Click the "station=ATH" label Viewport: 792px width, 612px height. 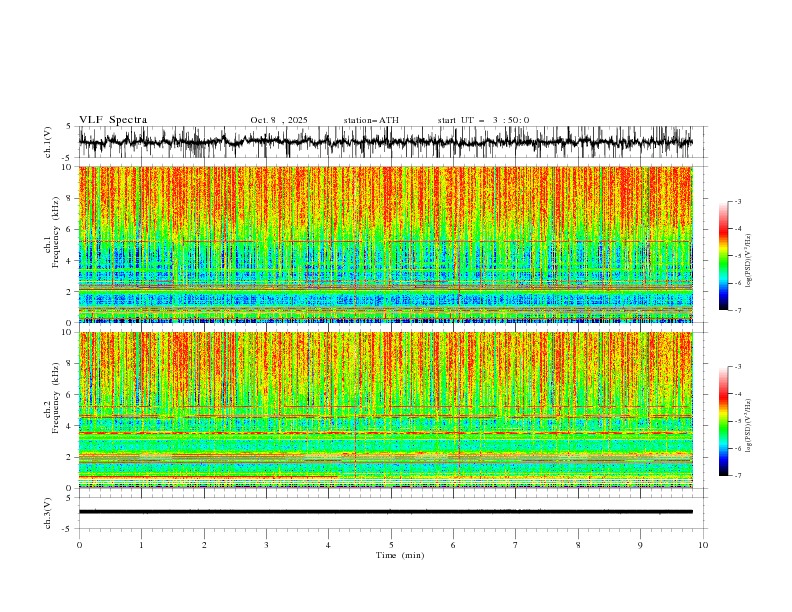coord(371,120)
